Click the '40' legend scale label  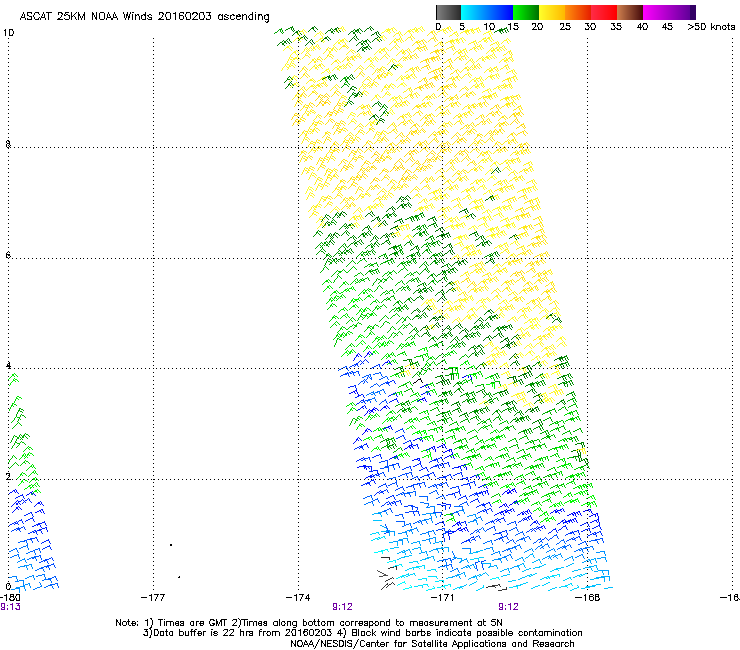(x=642, y=27)
